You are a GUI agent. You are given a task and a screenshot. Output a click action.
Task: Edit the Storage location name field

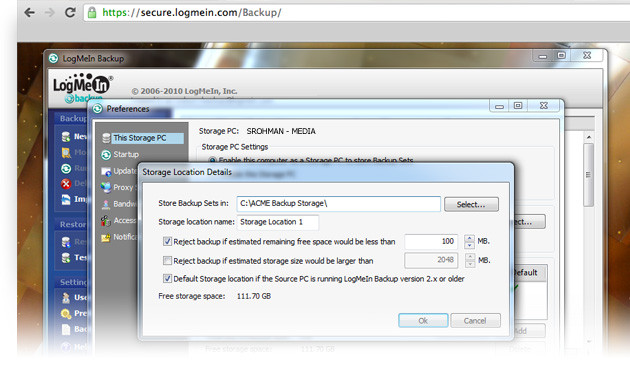click(278, 222)
